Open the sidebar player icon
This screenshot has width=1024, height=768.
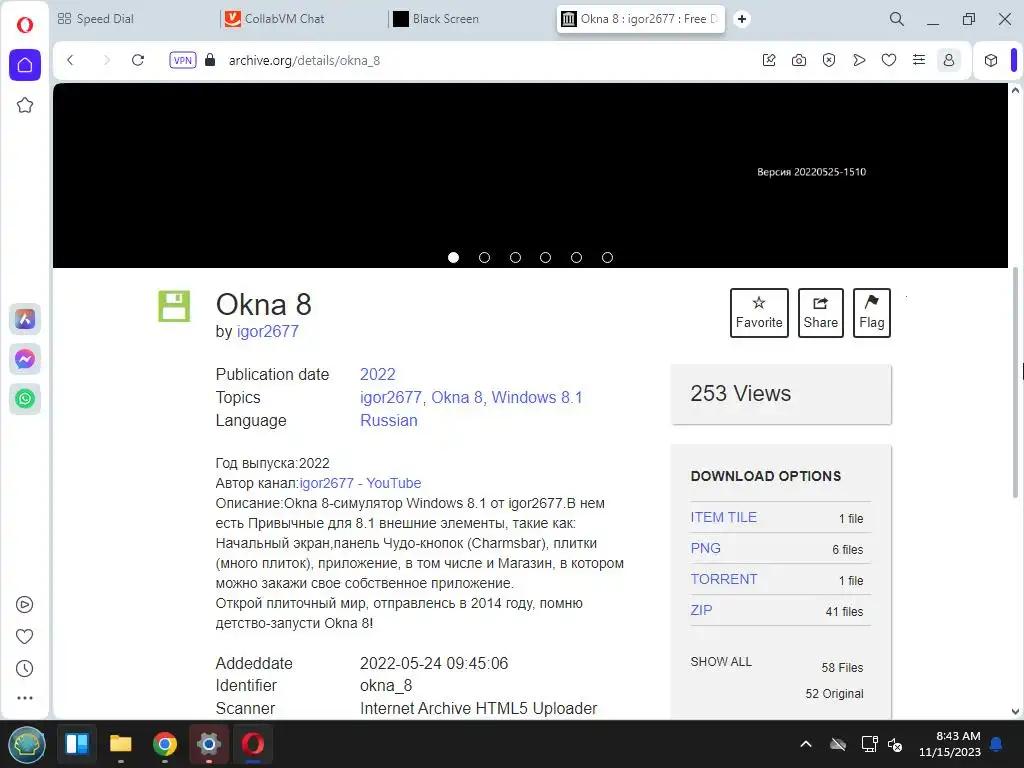pos(24,605)
